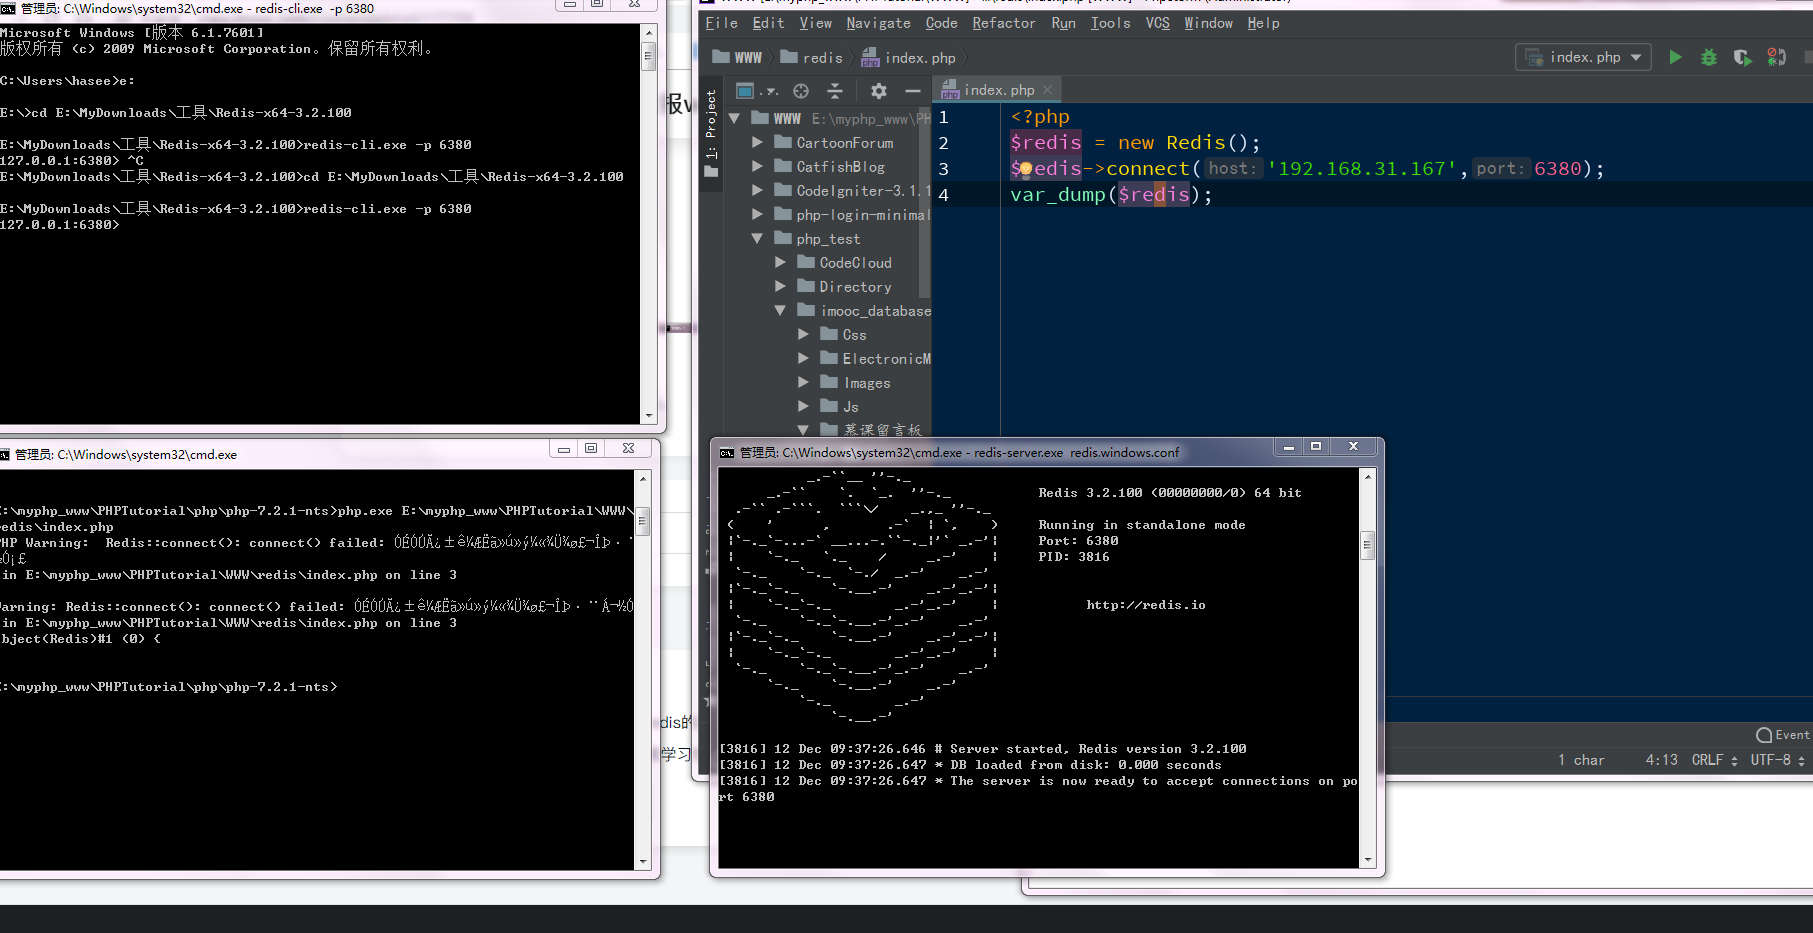Click the '192.168.31.167' host string in the code

(1362, 168)
